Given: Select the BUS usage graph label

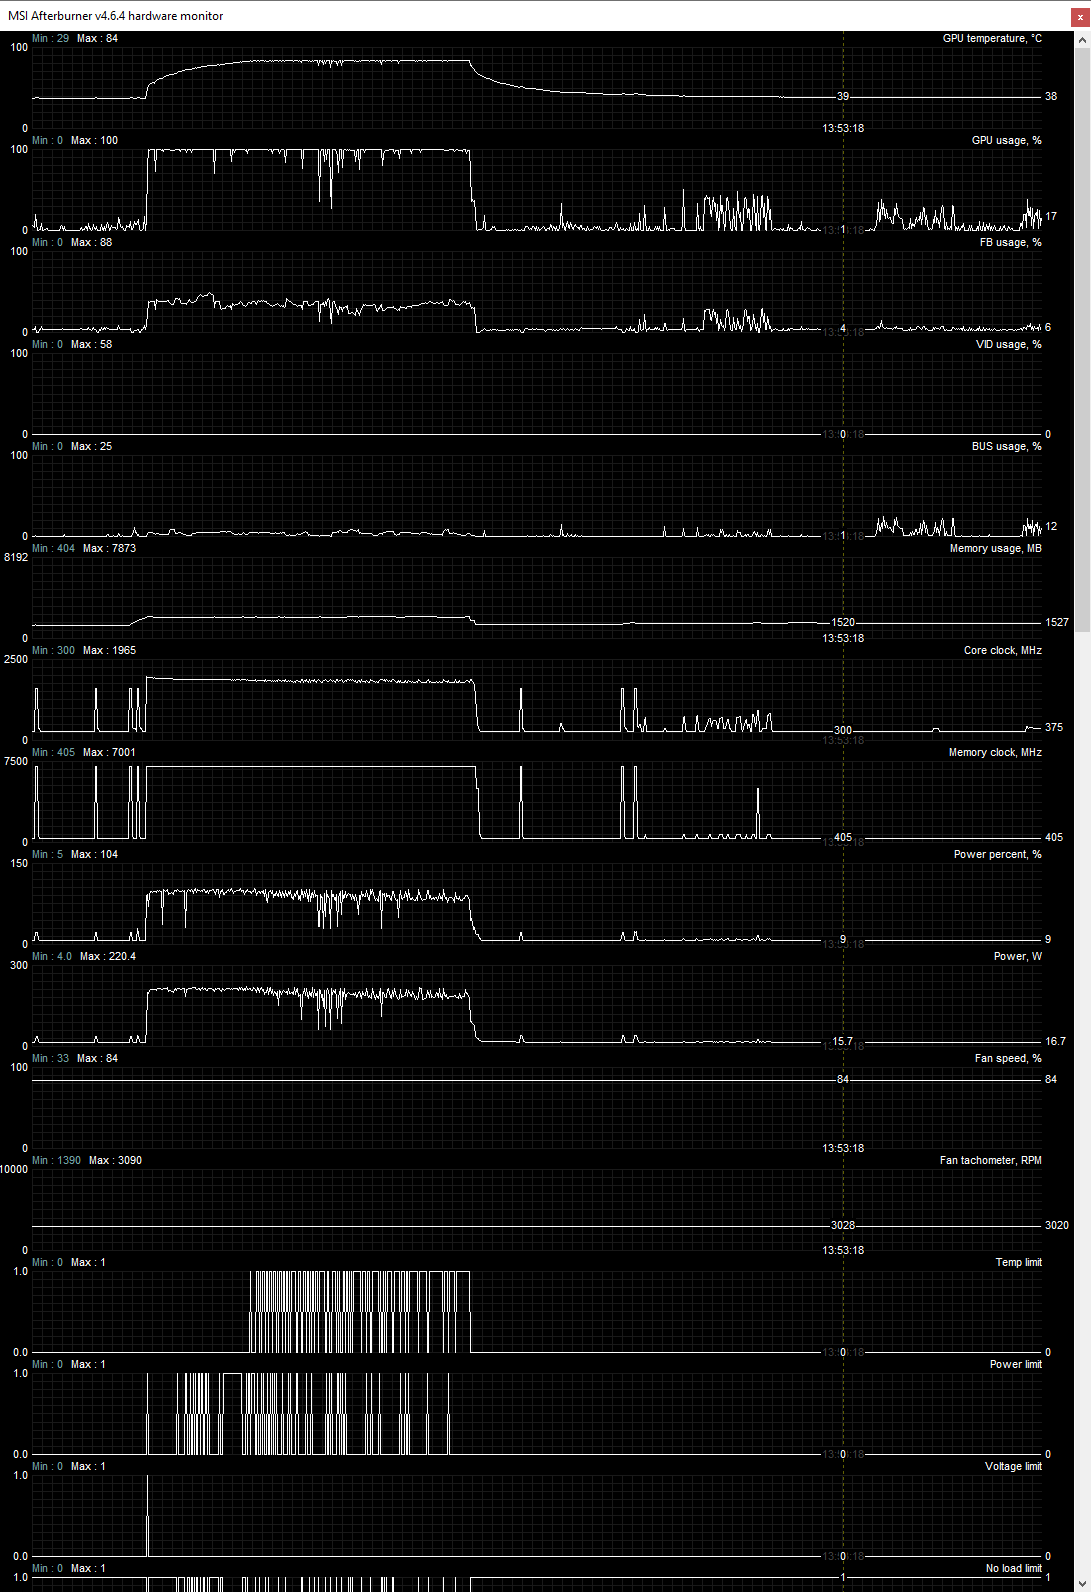Looking at the screenshot, I should (1006, 447).
